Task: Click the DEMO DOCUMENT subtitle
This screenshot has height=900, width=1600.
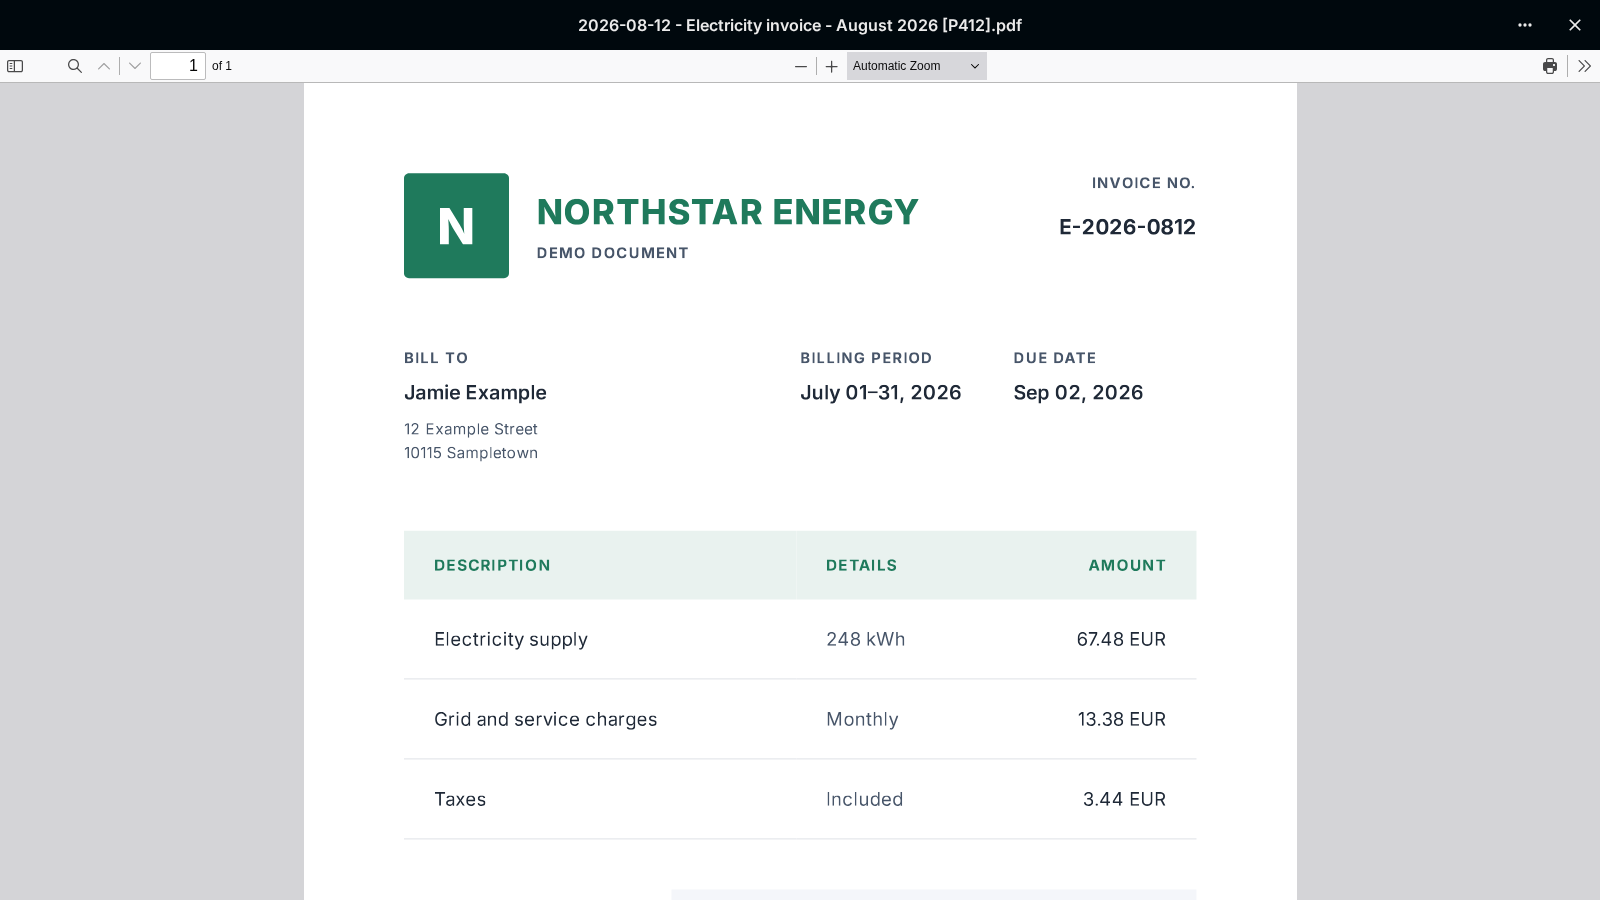Action: pos(612,253)
